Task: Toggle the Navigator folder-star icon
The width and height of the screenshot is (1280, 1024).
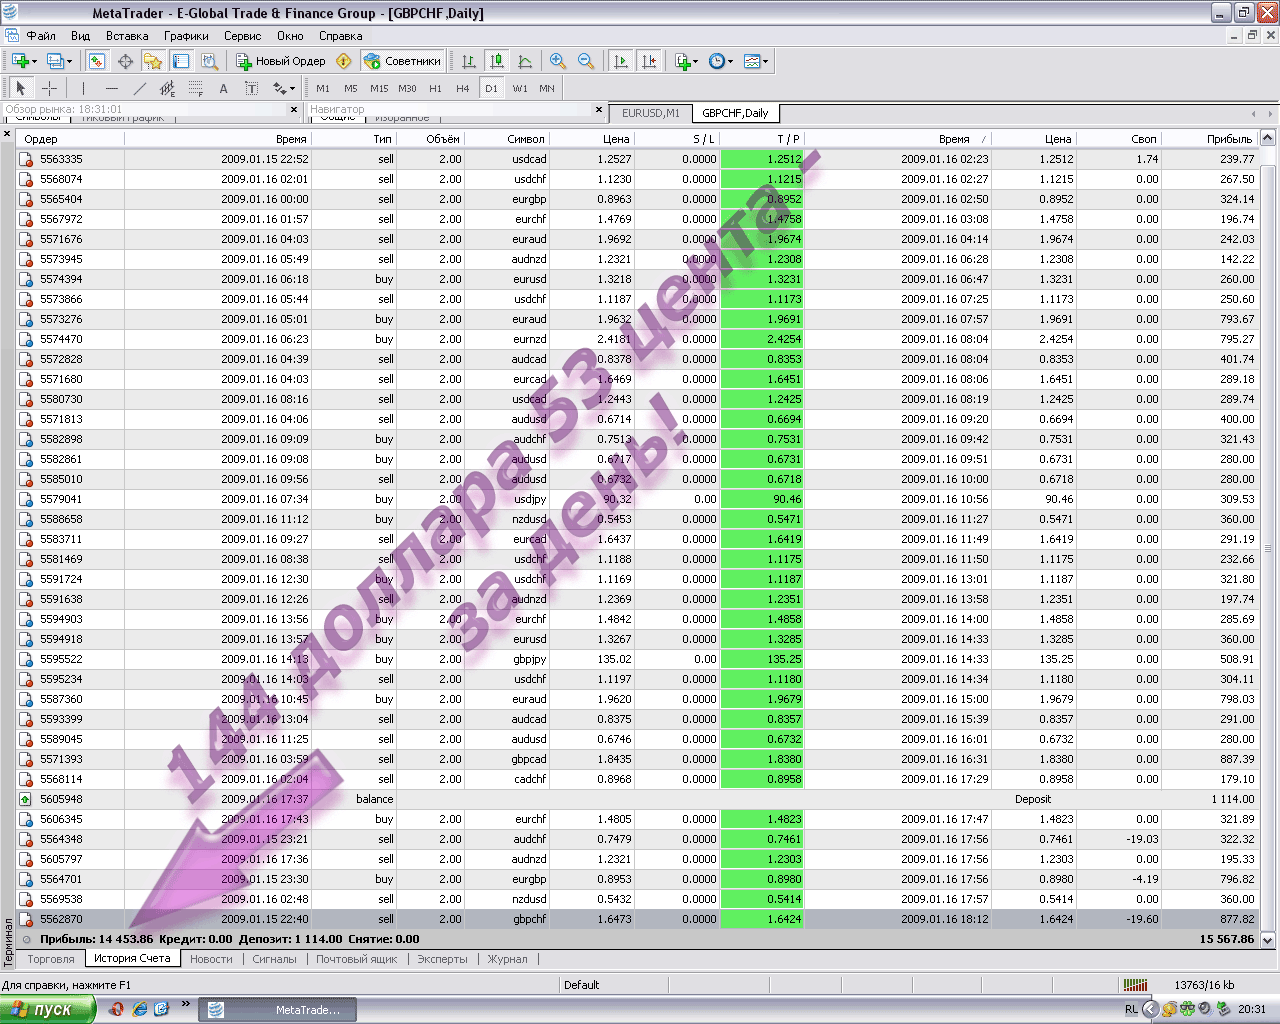Action: pyautogui.click(x=152, y=61)
